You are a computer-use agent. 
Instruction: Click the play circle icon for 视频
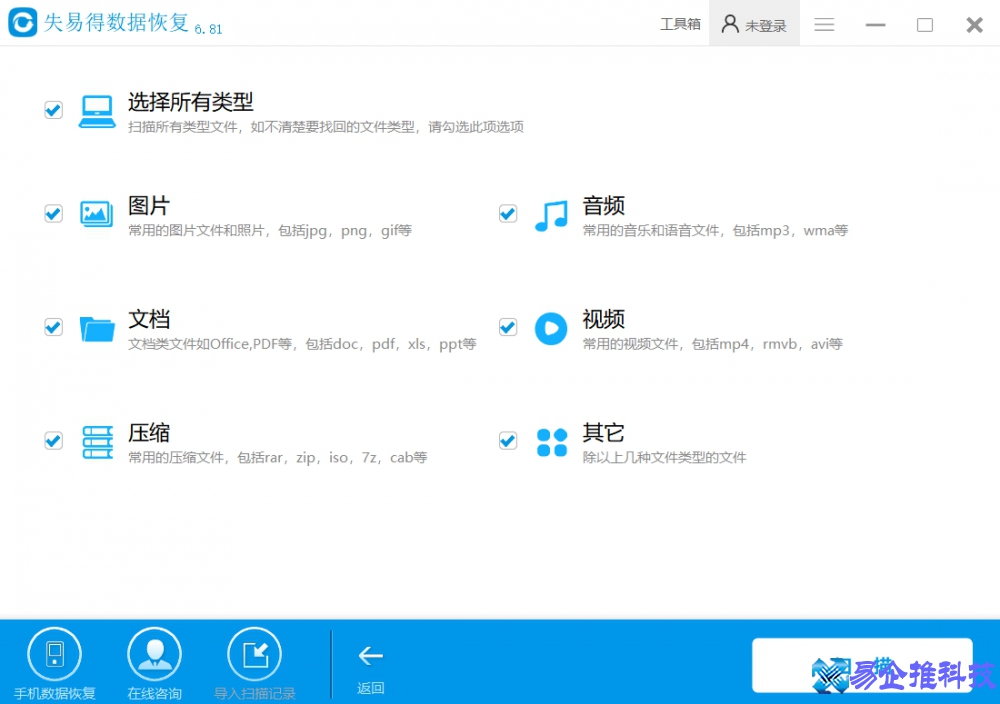pyautogui.click(x=551, y=327)
